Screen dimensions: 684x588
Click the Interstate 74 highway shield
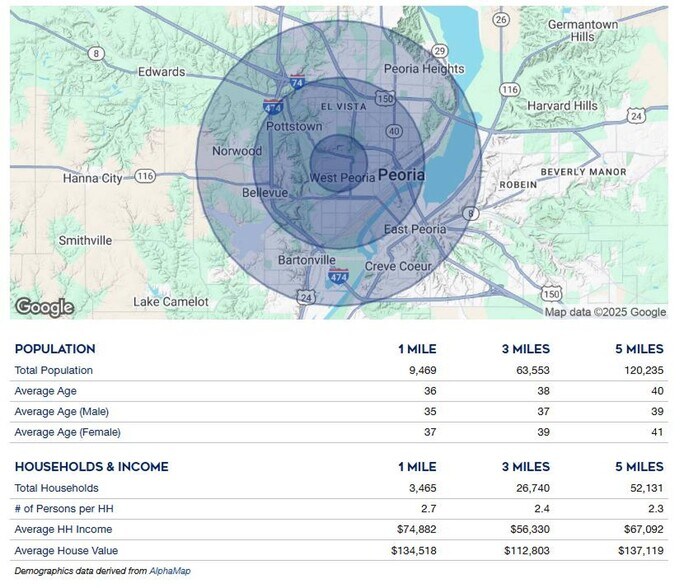(x=297, y=78)
